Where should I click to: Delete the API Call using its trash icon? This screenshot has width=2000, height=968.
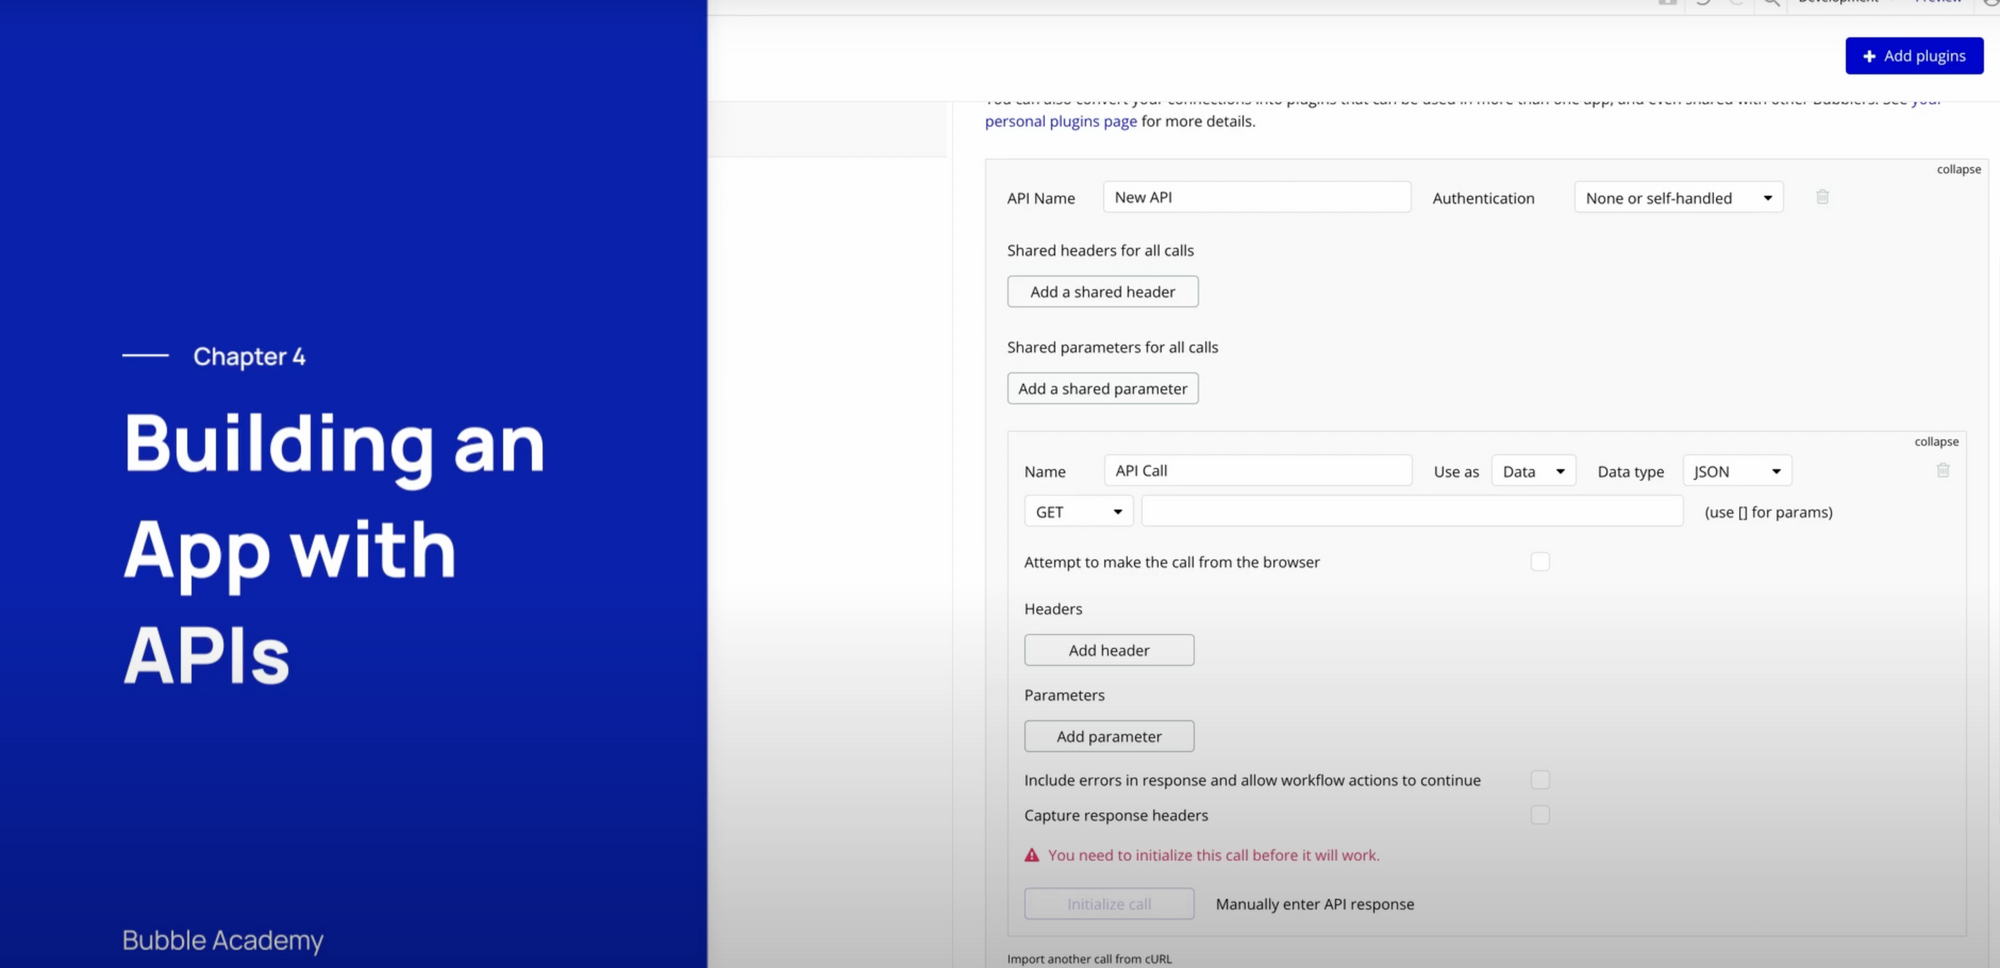(x=1943, y=470)
